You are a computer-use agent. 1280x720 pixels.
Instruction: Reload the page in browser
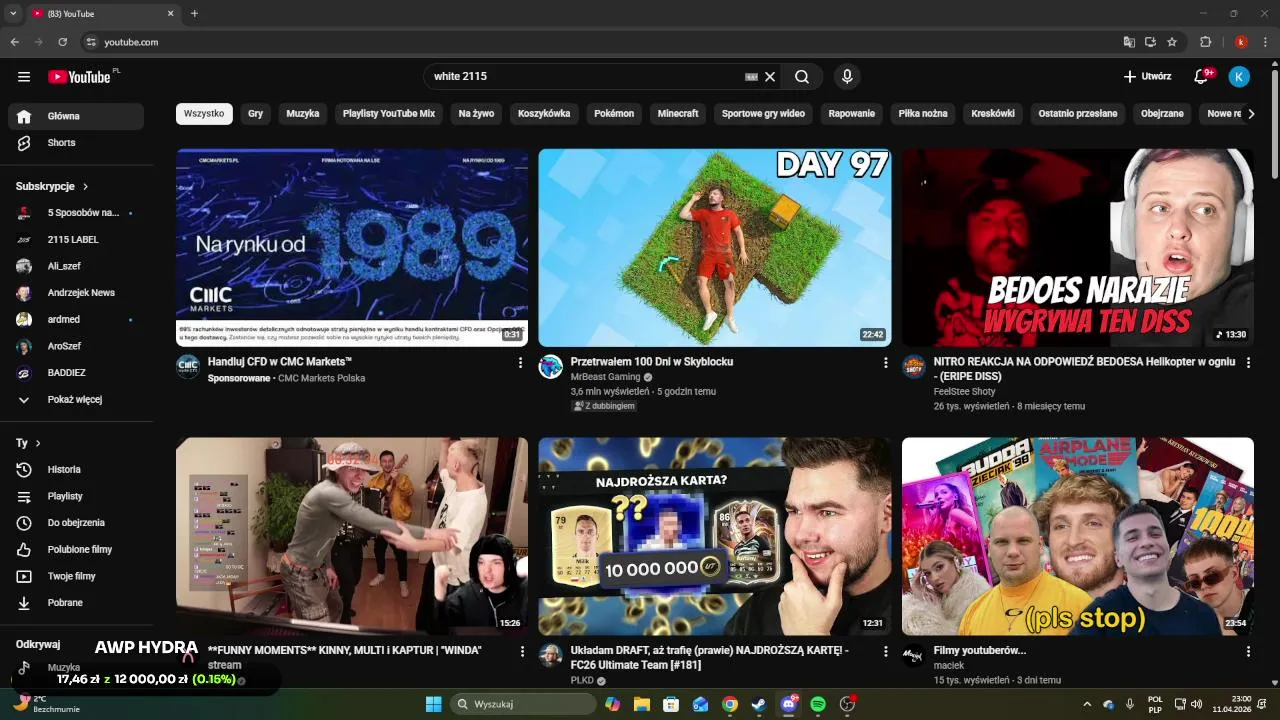tap(63, 42)
